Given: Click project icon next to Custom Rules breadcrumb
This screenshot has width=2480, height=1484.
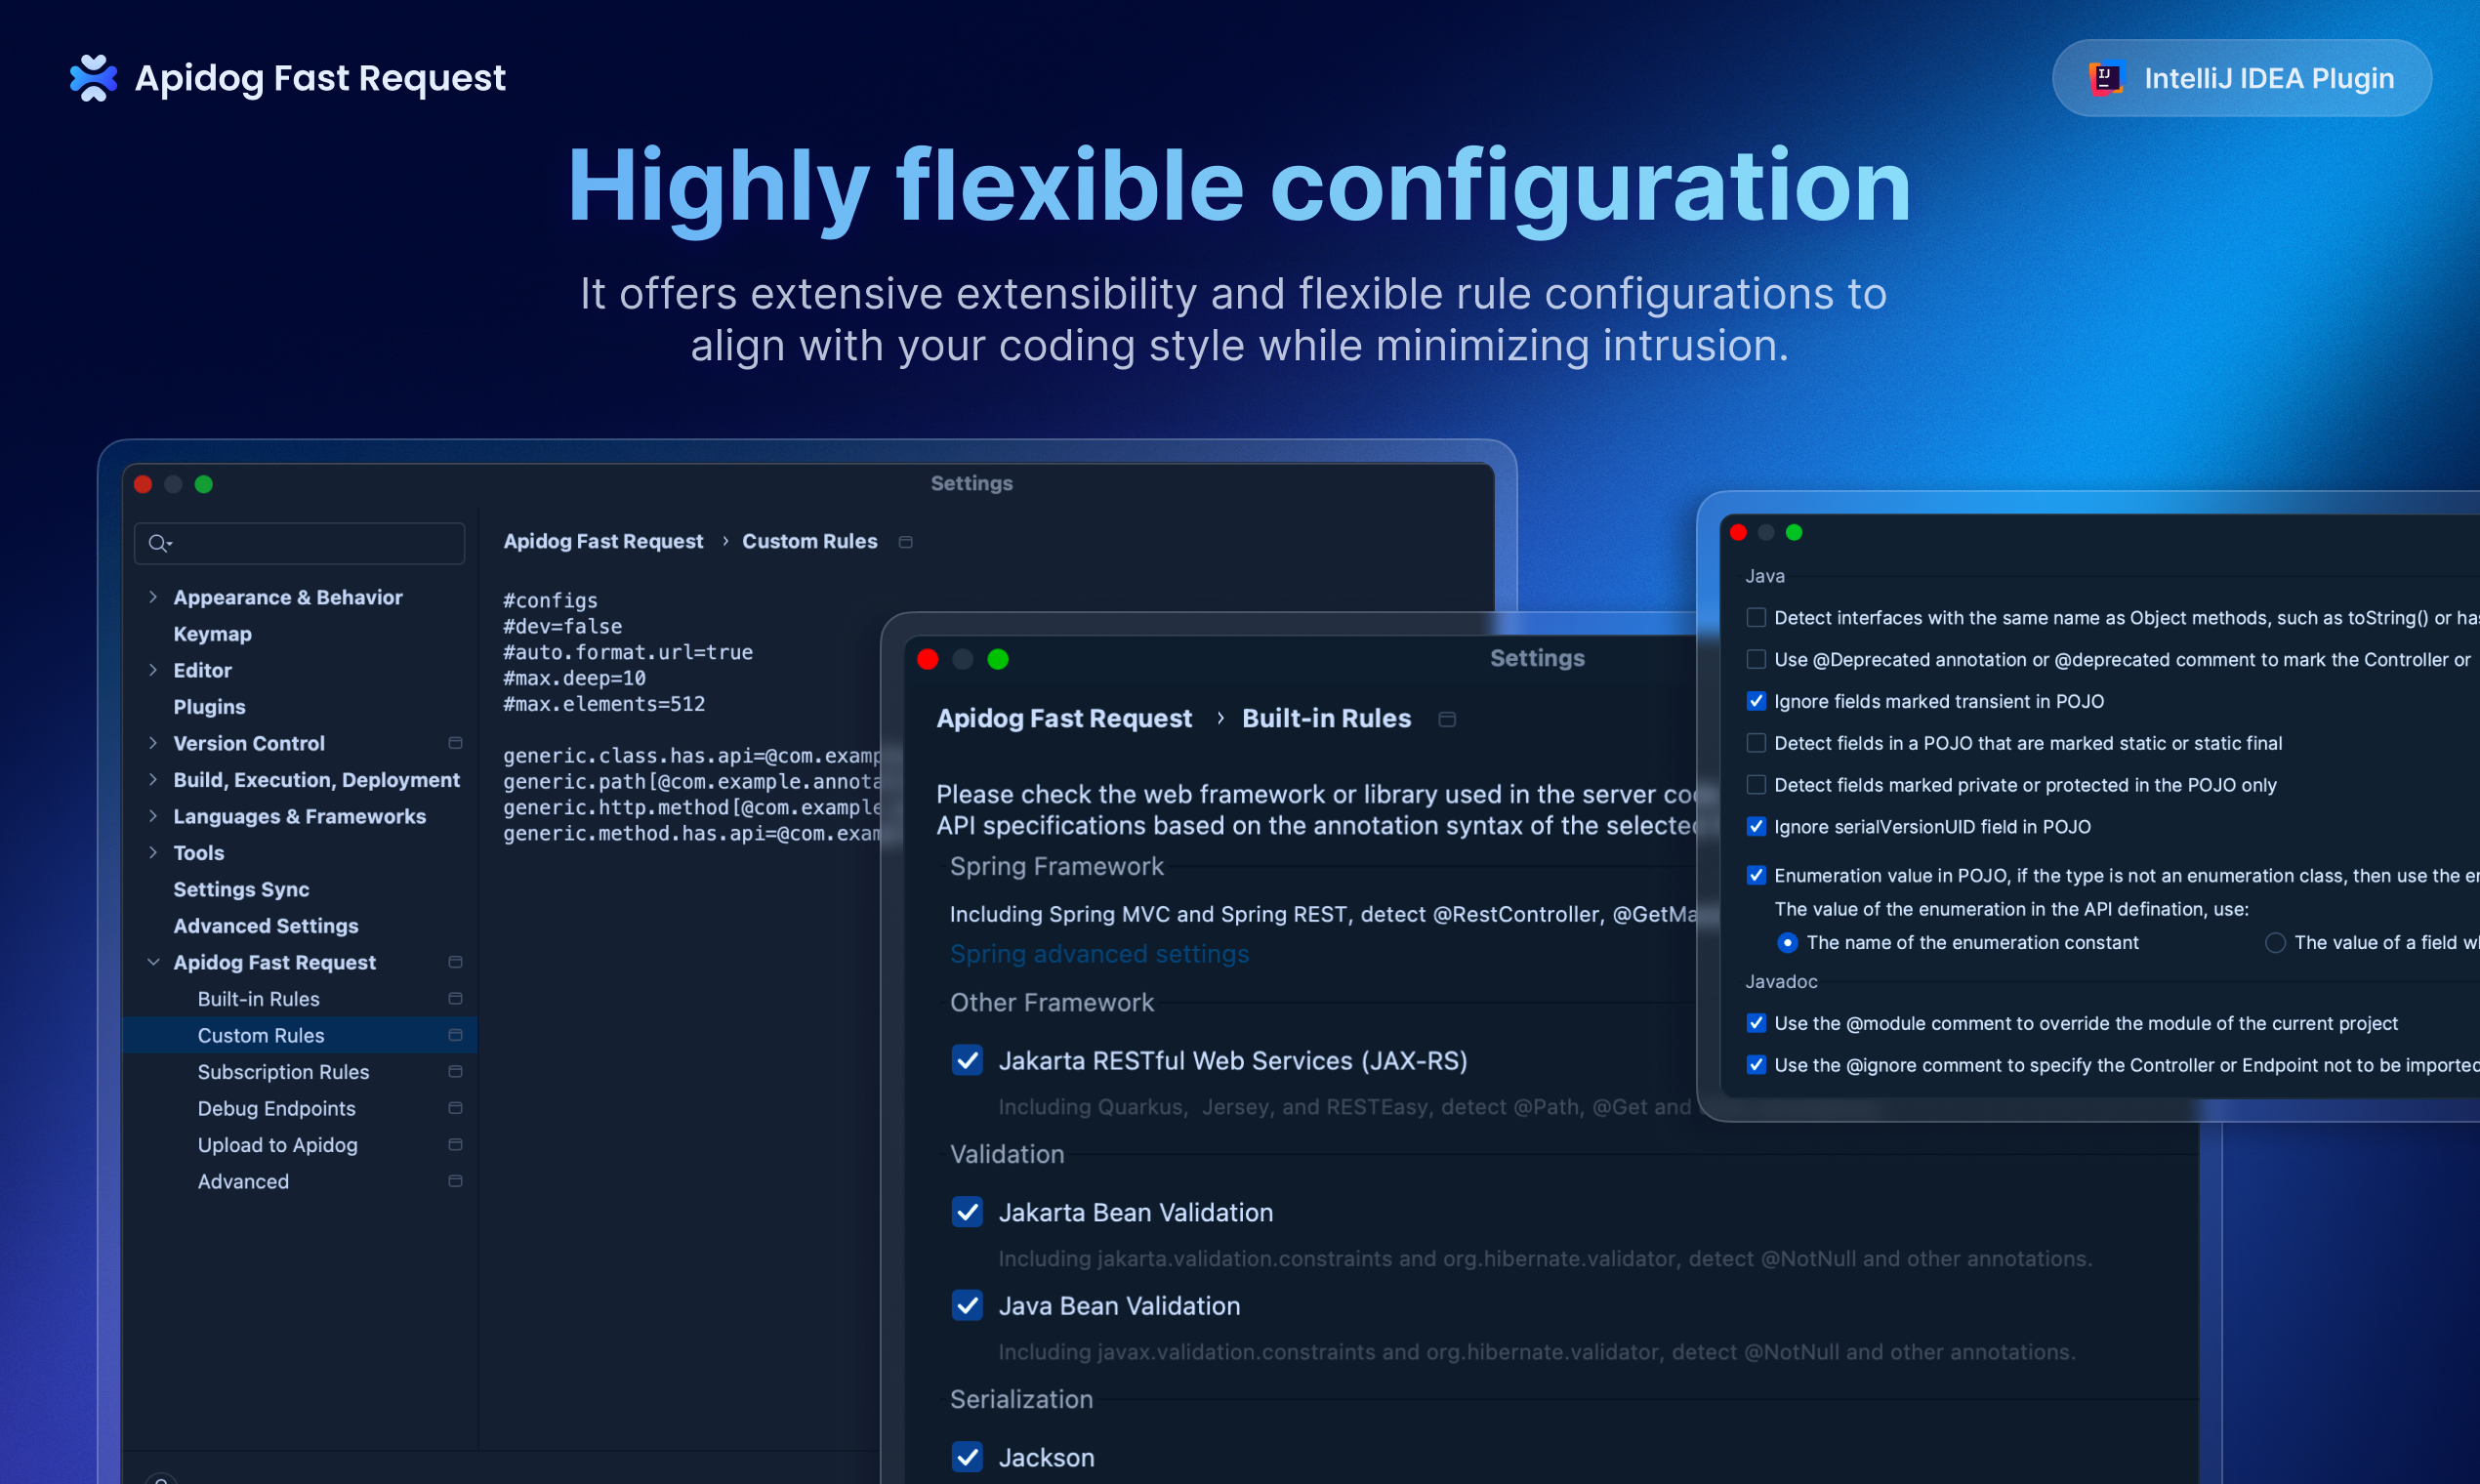Looking at the screenshot, I should point(906,542).
